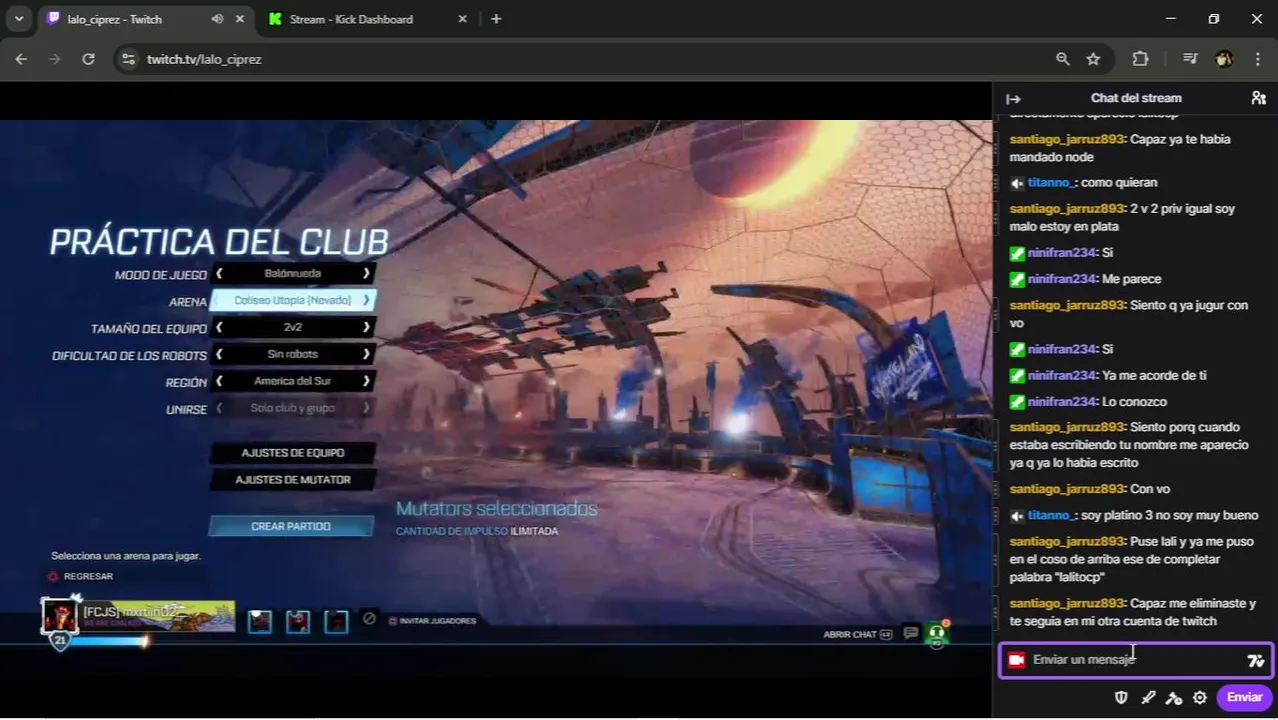Select next Arena after Coliseo Utopía
Viewport: 1278px width, 720px height.
click(366, 300)
